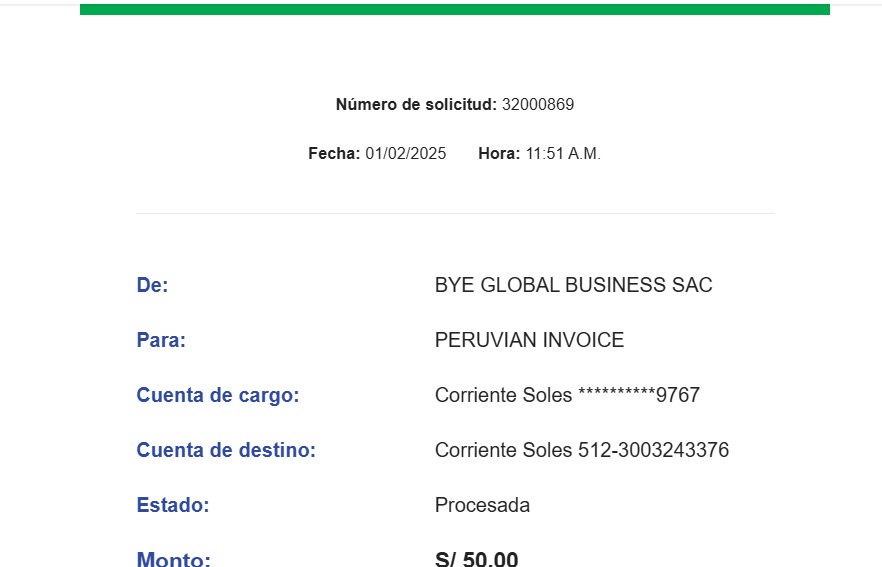Image resolution: width=882 pixels, height=567 pixels.
Task: Click the "Número de solicitud" label
Action: [x=416, y=105]
